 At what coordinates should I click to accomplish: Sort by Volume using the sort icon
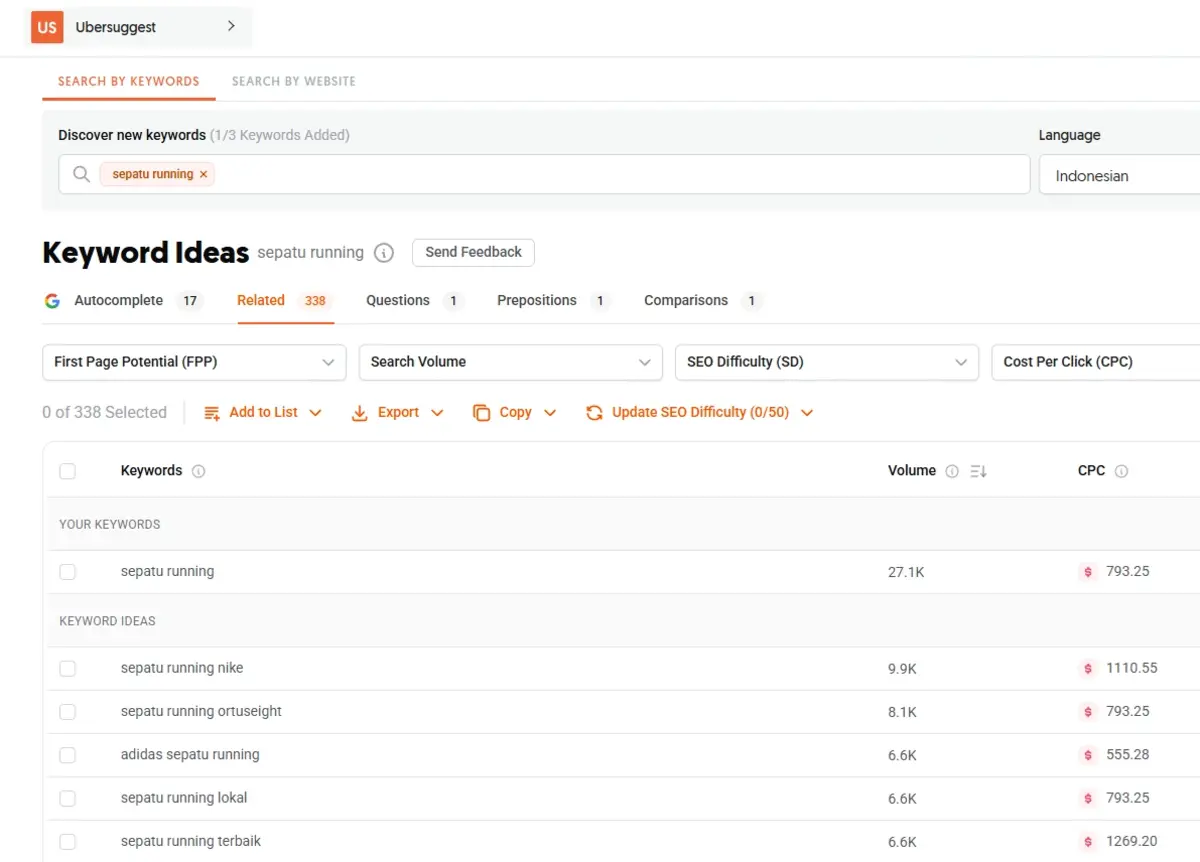tap(978, 471)
